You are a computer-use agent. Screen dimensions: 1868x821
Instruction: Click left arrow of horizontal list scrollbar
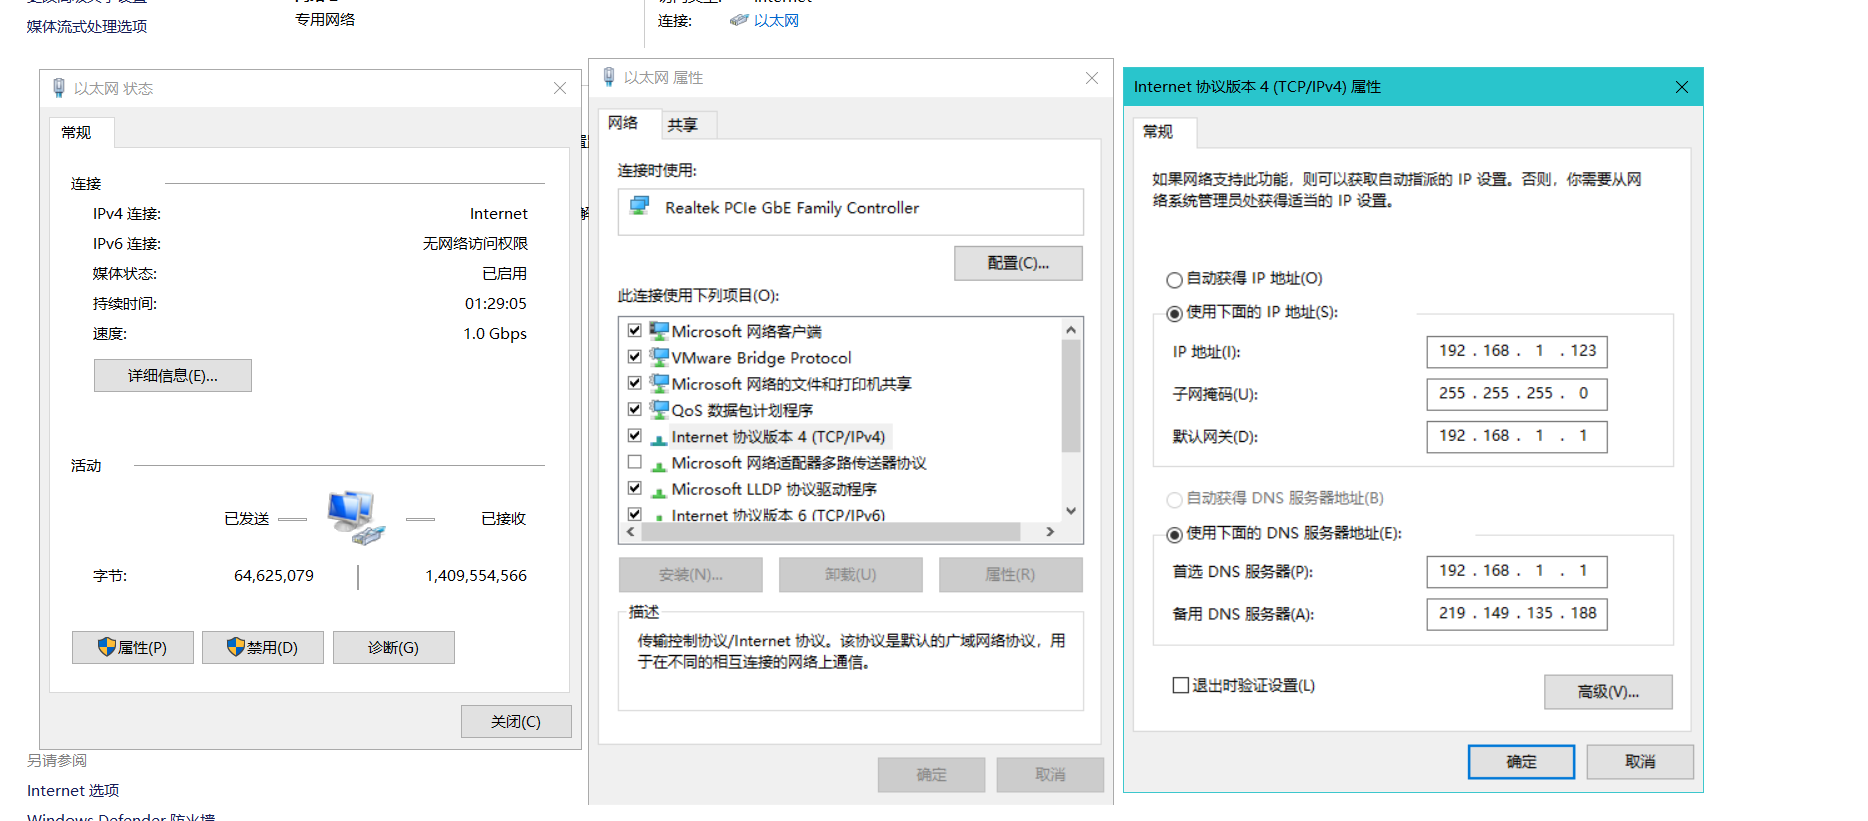tap(630, 532)
